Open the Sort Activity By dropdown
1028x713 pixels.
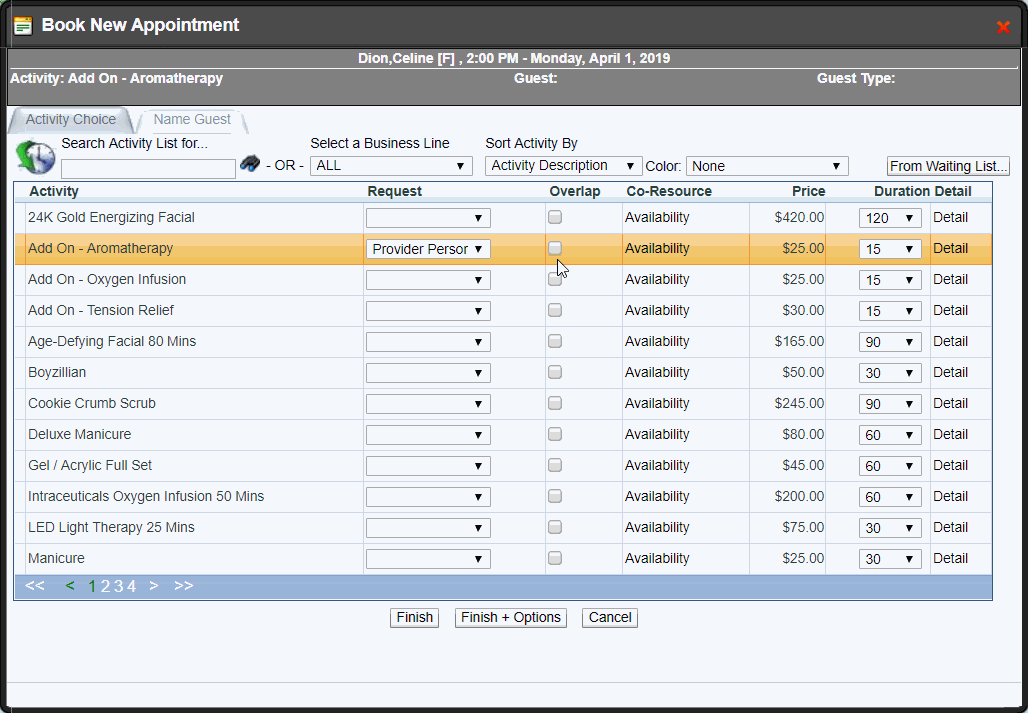[x=564, y=166]
